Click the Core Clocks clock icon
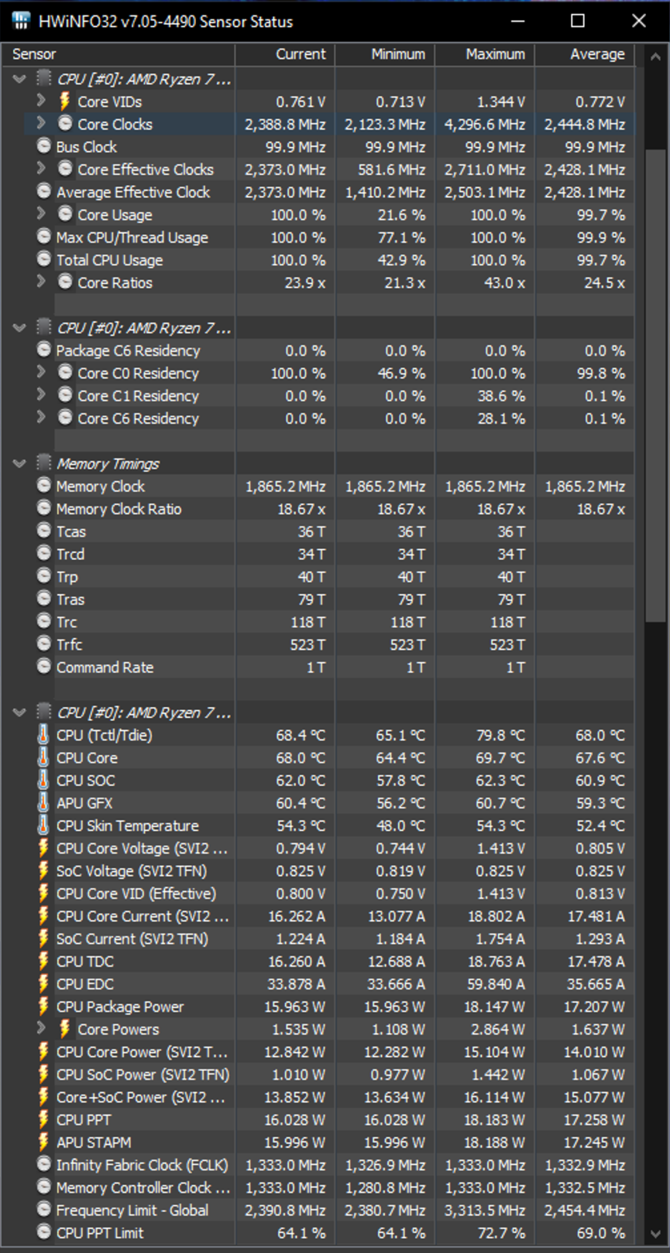This screenshot has height=1253, width=670. click(x=65, y=124)
